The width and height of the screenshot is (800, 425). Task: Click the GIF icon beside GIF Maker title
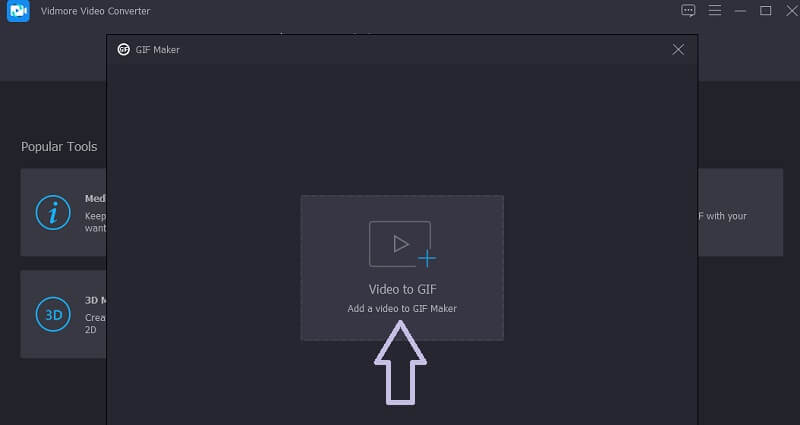point(123,49)
